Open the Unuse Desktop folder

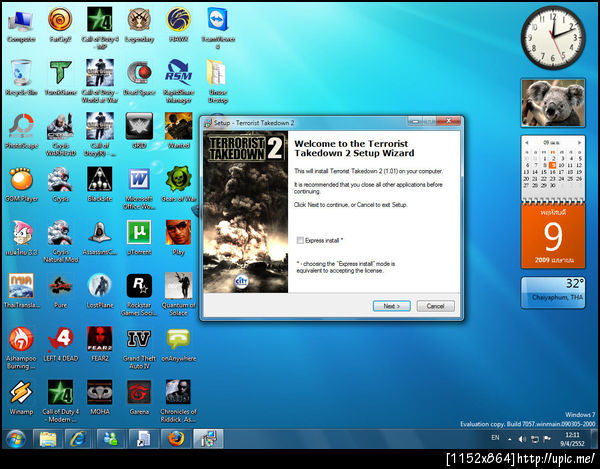[218, 81]
